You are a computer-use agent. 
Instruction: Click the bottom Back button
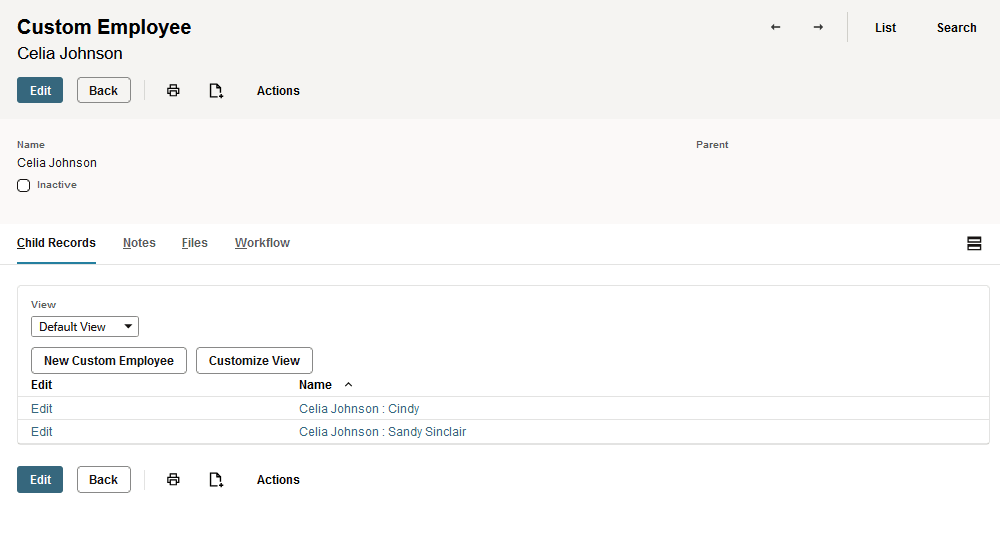[104, 480]
